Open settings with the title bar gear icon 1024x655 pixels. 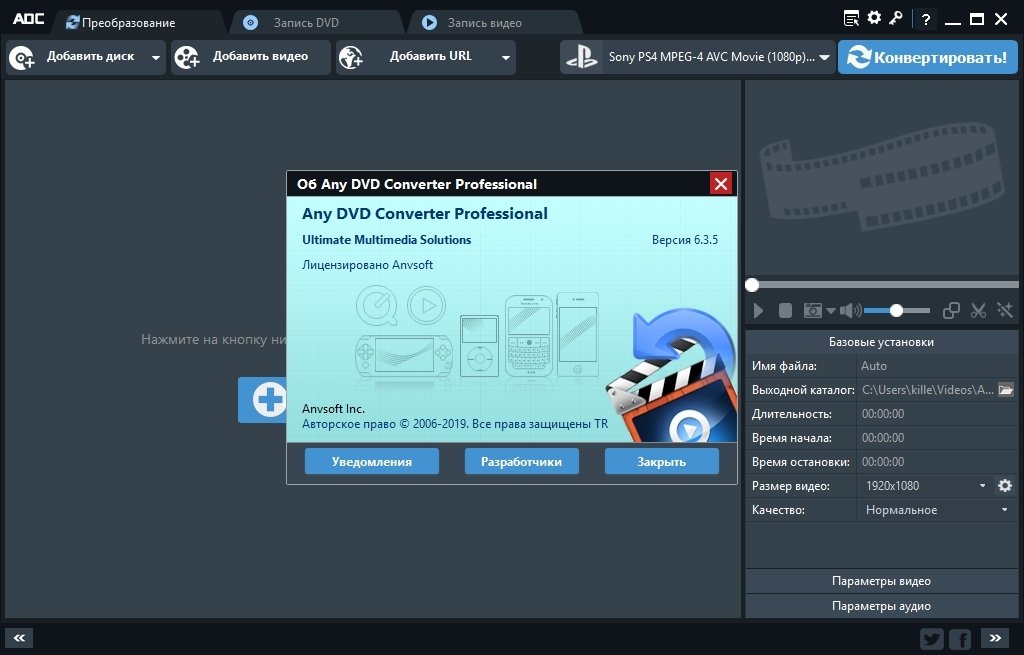[874, 18]
